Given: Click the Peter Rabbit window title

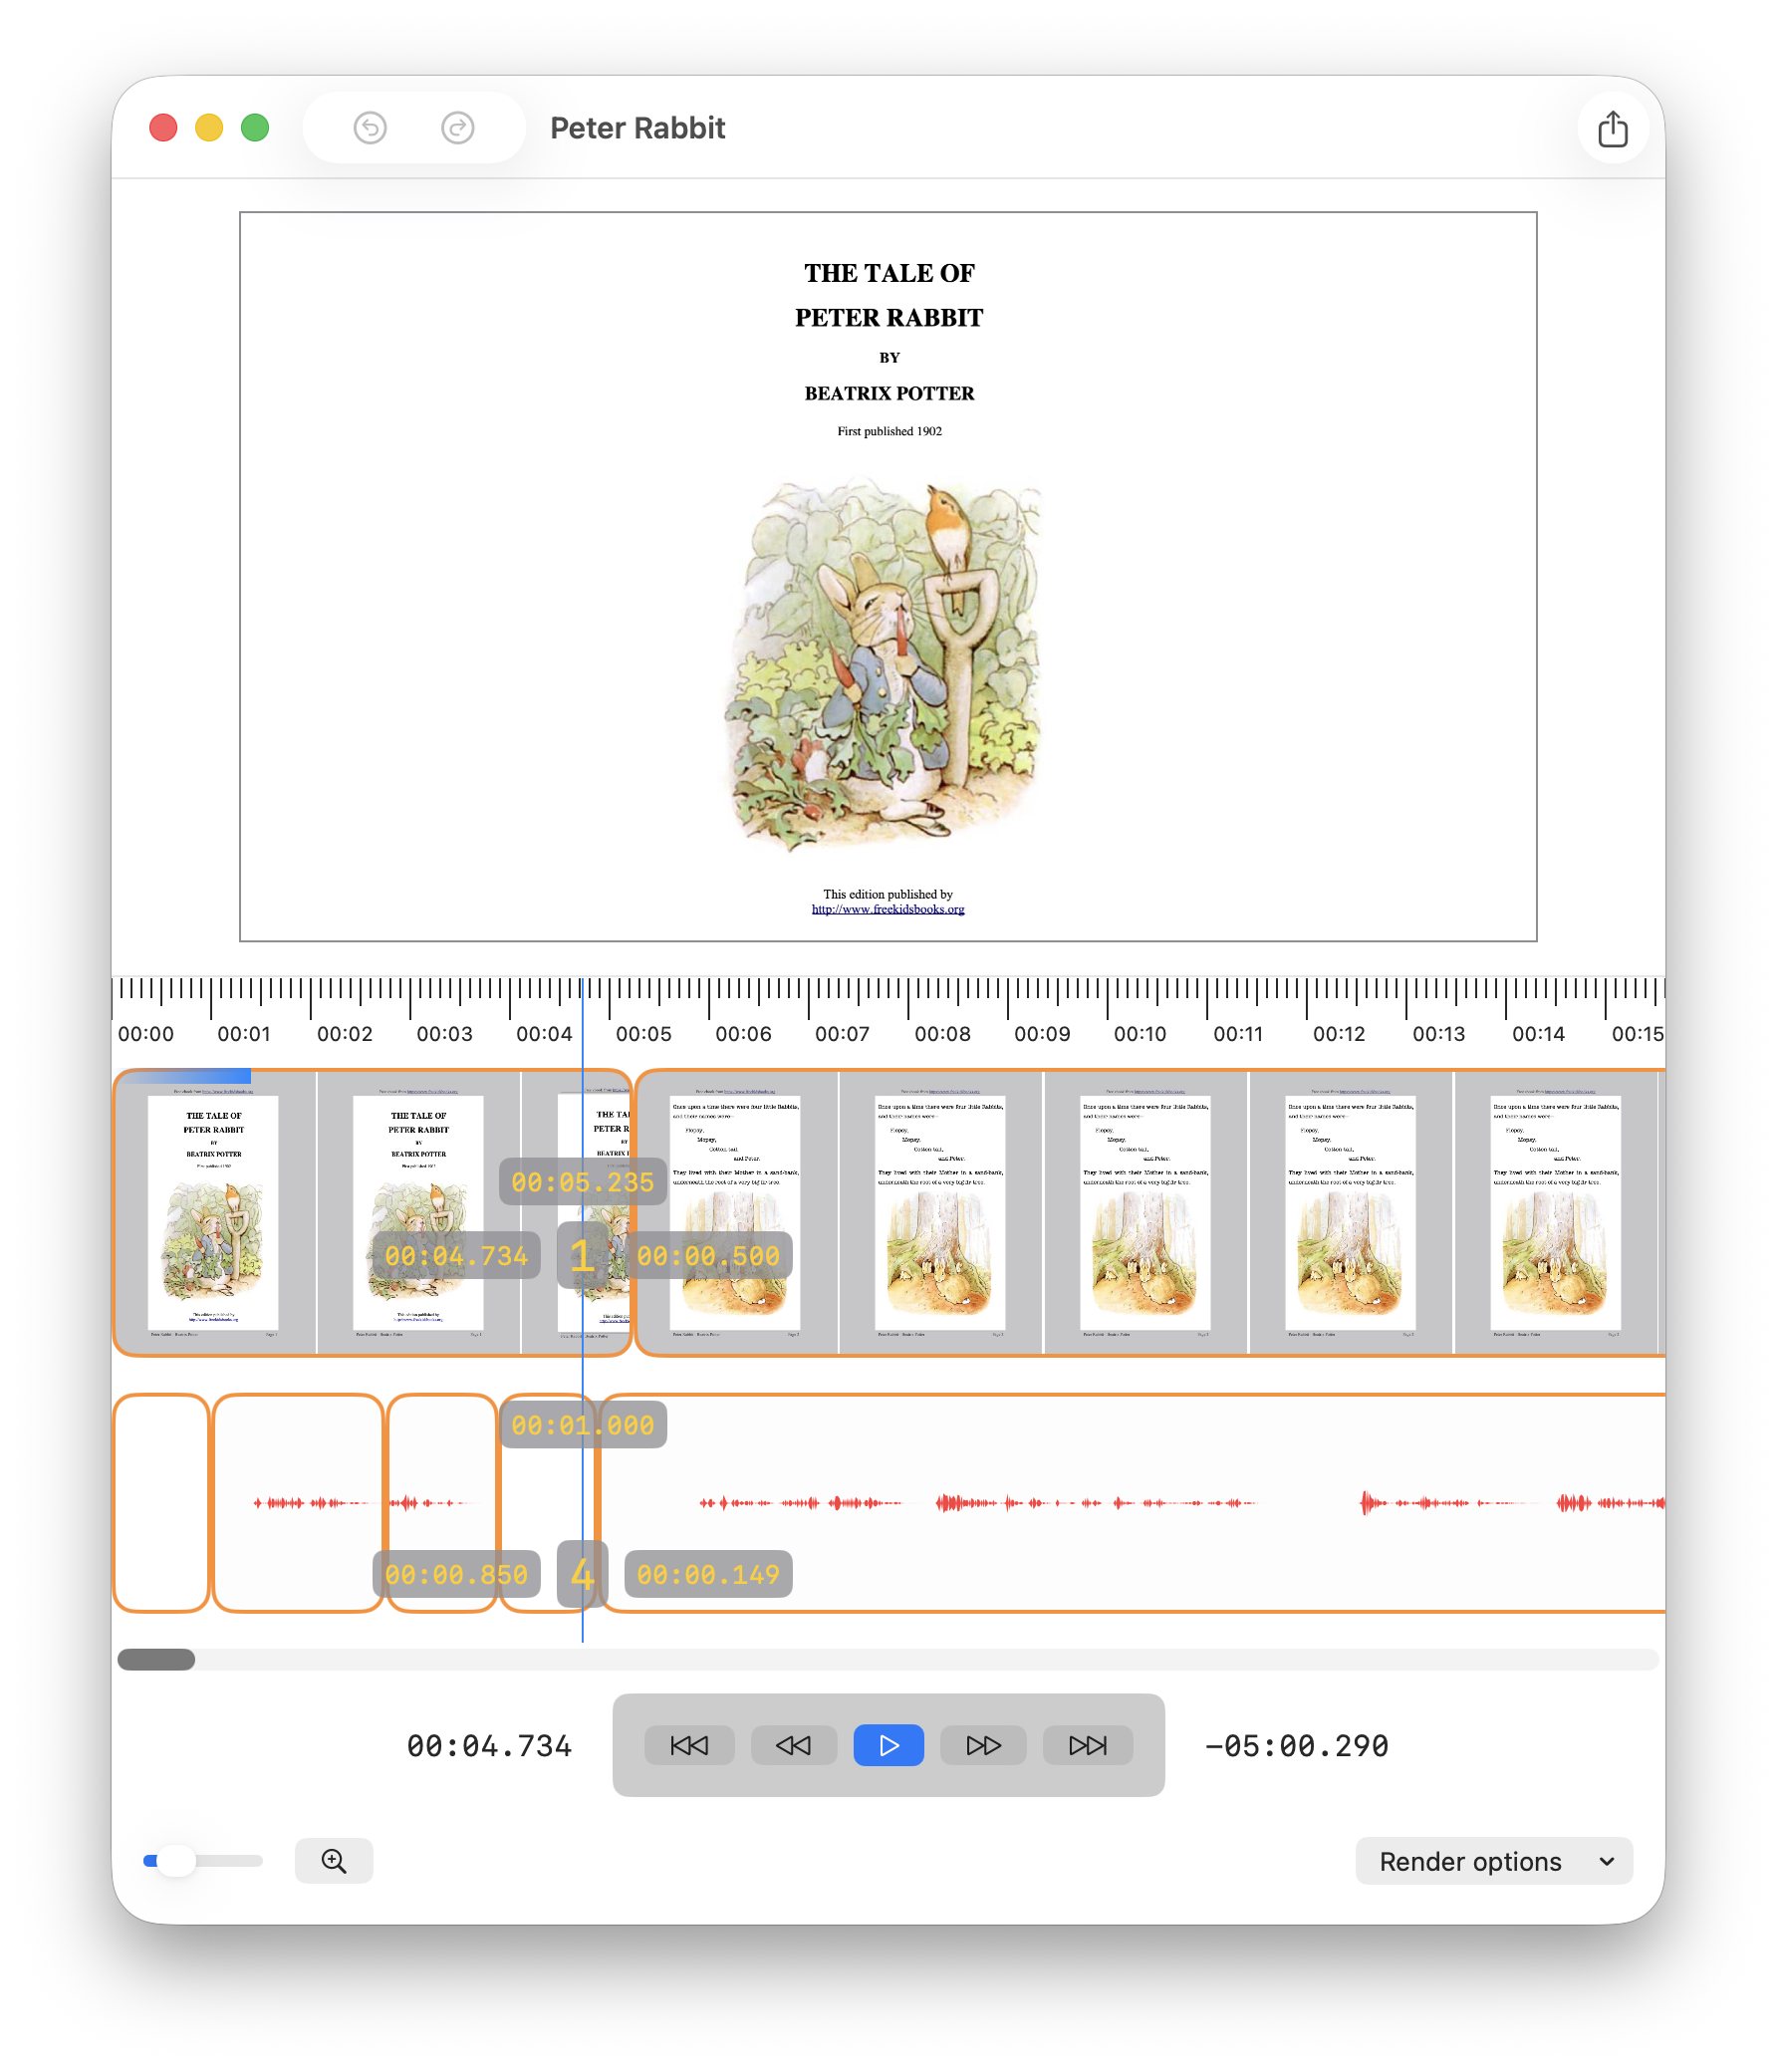Looking at the screenshot, I should coord(638,128).
